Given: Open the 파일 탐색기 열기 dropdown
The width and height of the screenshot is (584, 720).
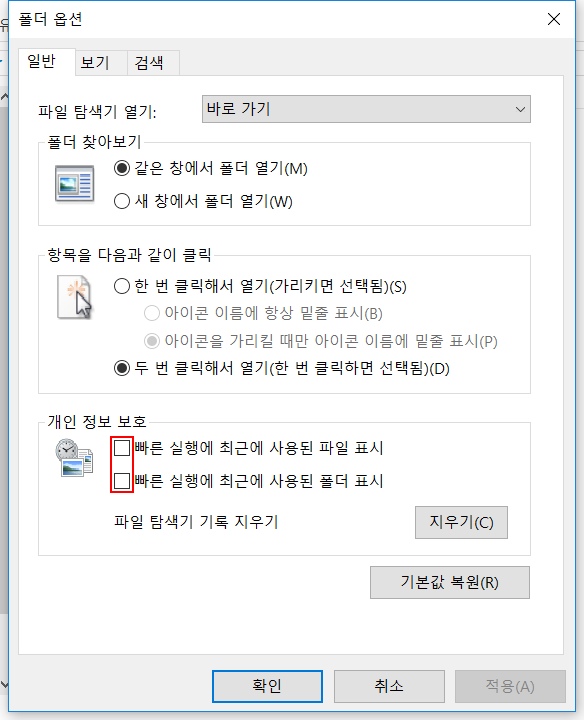Looking at the screenshot, I should 366,109.
